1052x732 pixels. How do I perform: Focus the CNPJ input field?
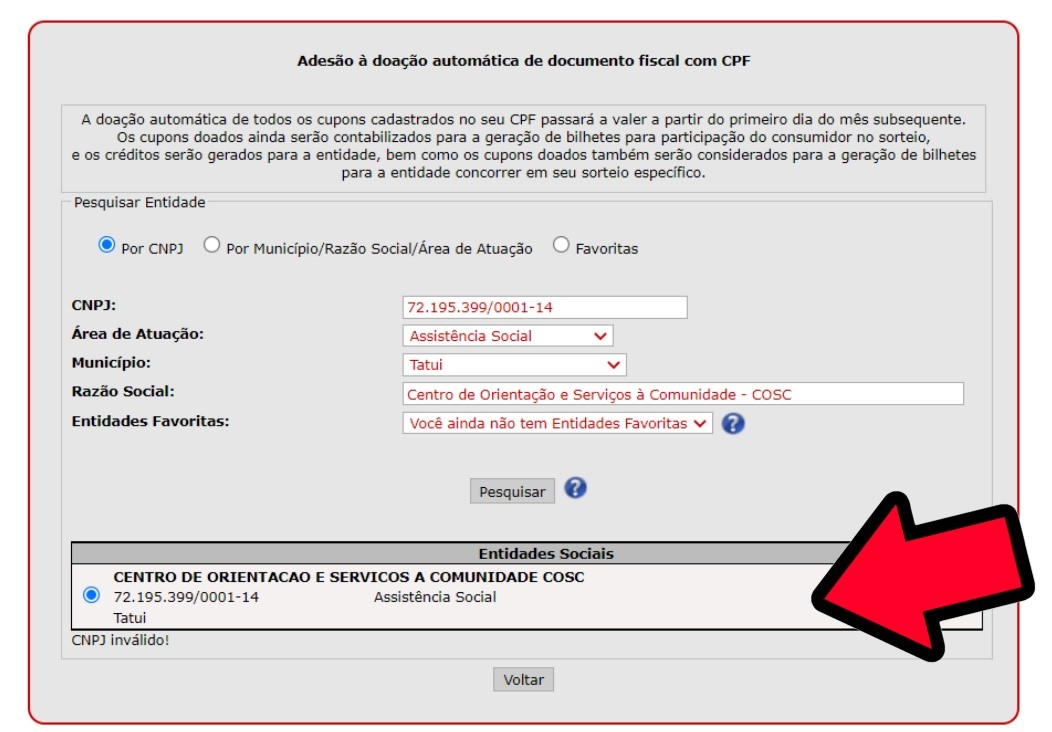(x=545, y=307)
